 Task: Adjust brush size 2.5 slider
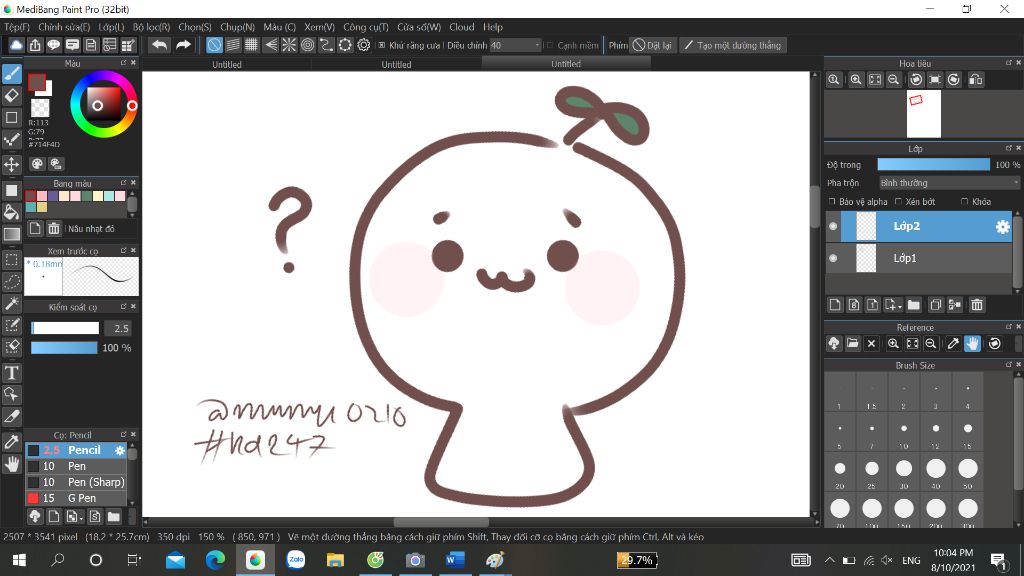click(65, 328)
